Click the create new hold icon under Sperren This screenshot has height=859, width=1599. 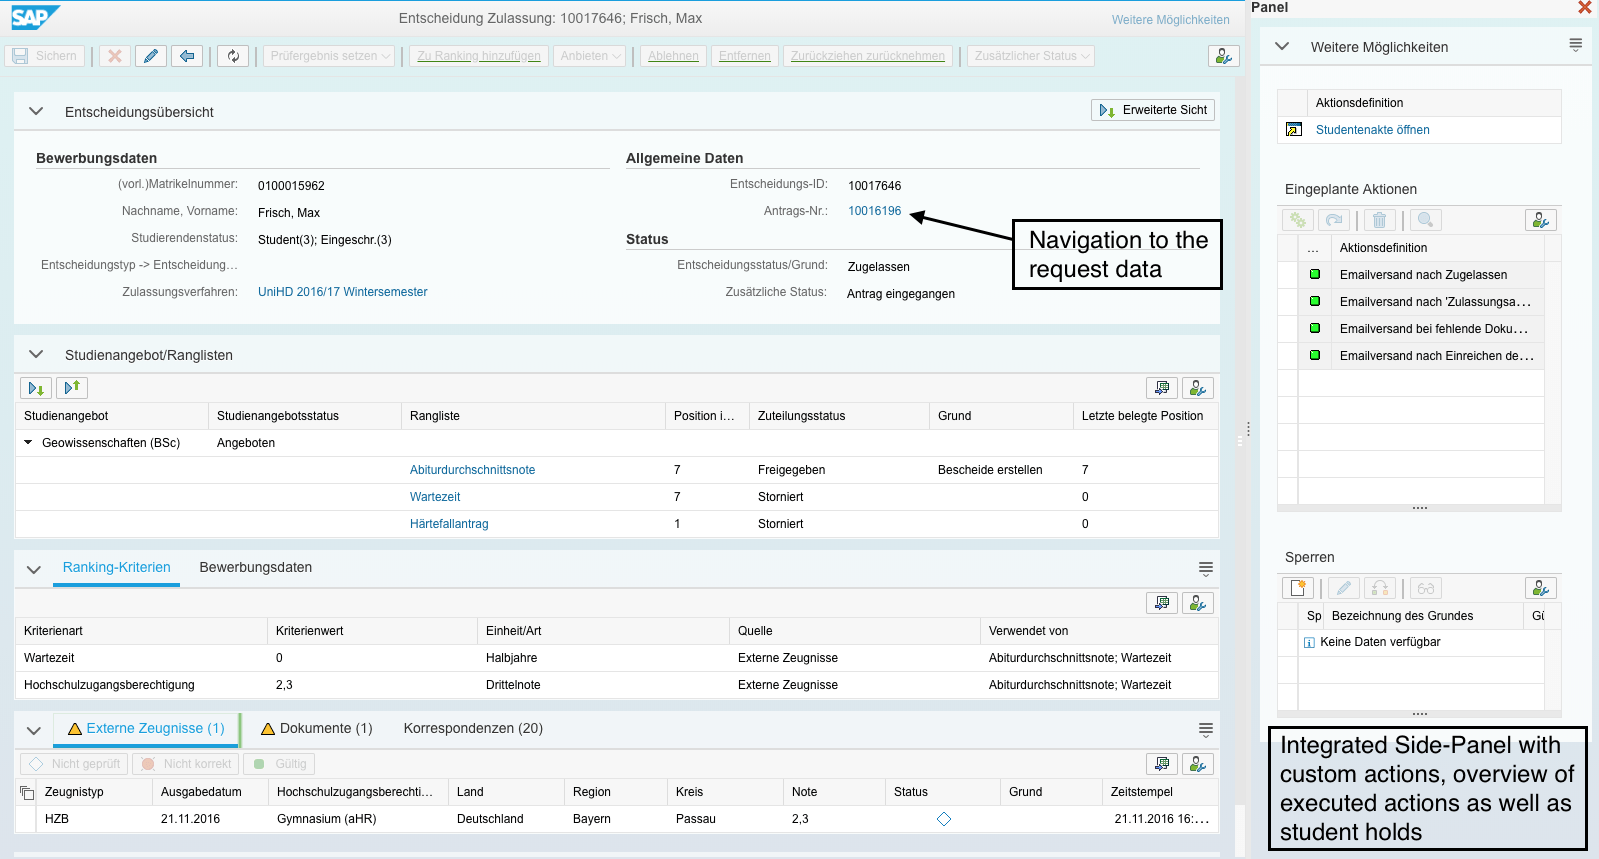tap(1298, 588)
